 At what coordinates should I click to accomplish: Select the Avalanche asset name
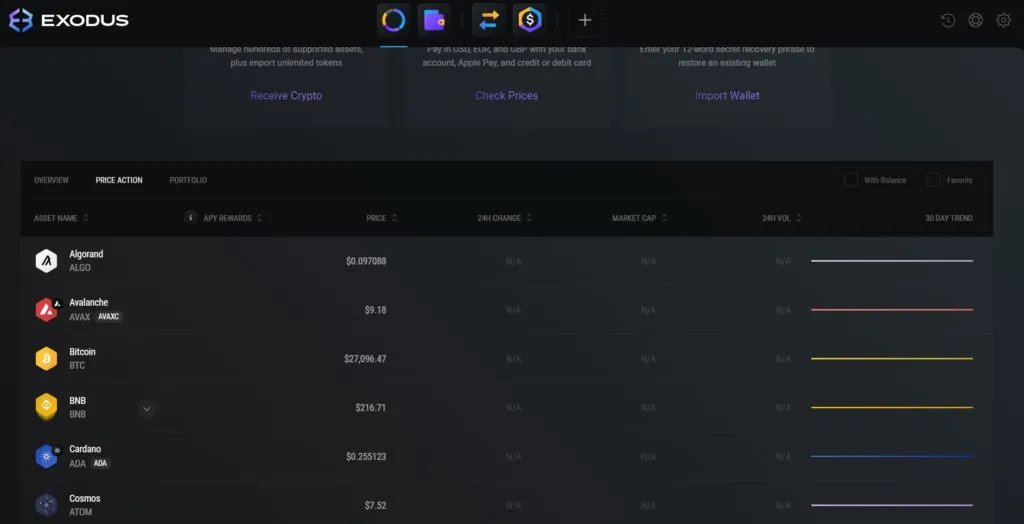pos(89,303)
